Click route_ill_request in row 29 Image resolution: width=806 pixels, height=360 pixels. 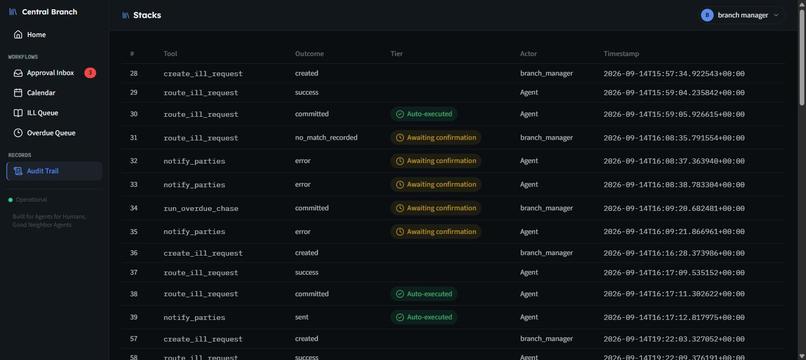click(x=201, y=93)
